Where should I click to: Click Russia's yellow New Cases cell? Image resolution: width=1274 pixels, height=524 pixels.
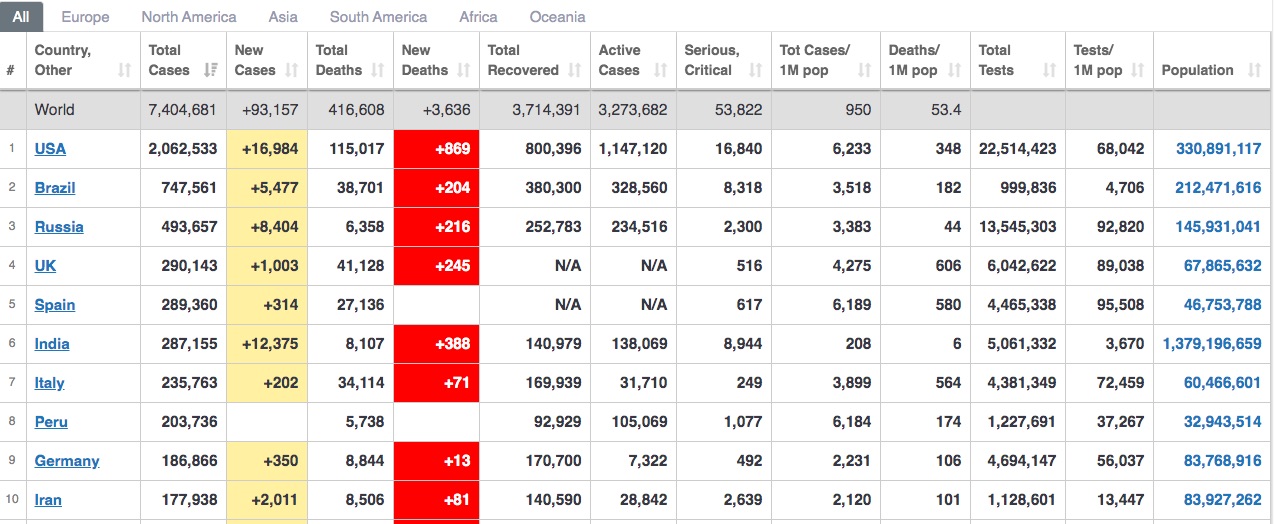click(x=266, y=227)
